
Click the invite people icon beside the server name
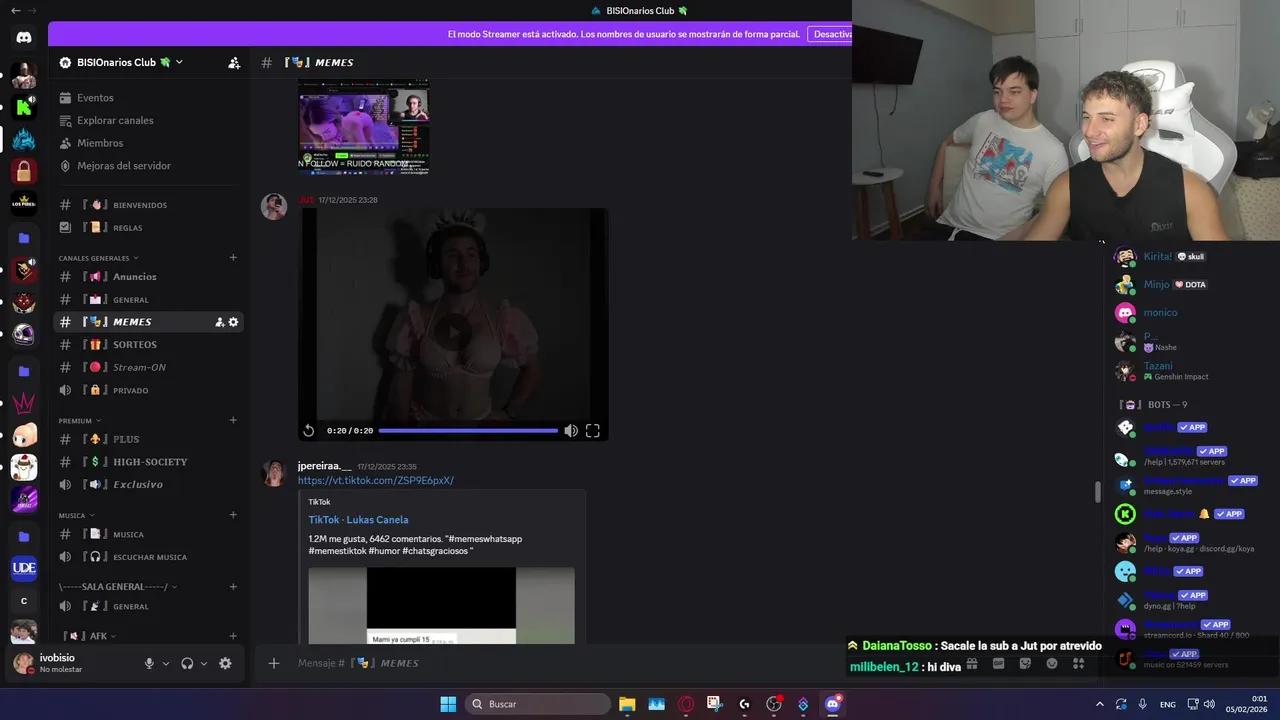[x=234, y=62]
